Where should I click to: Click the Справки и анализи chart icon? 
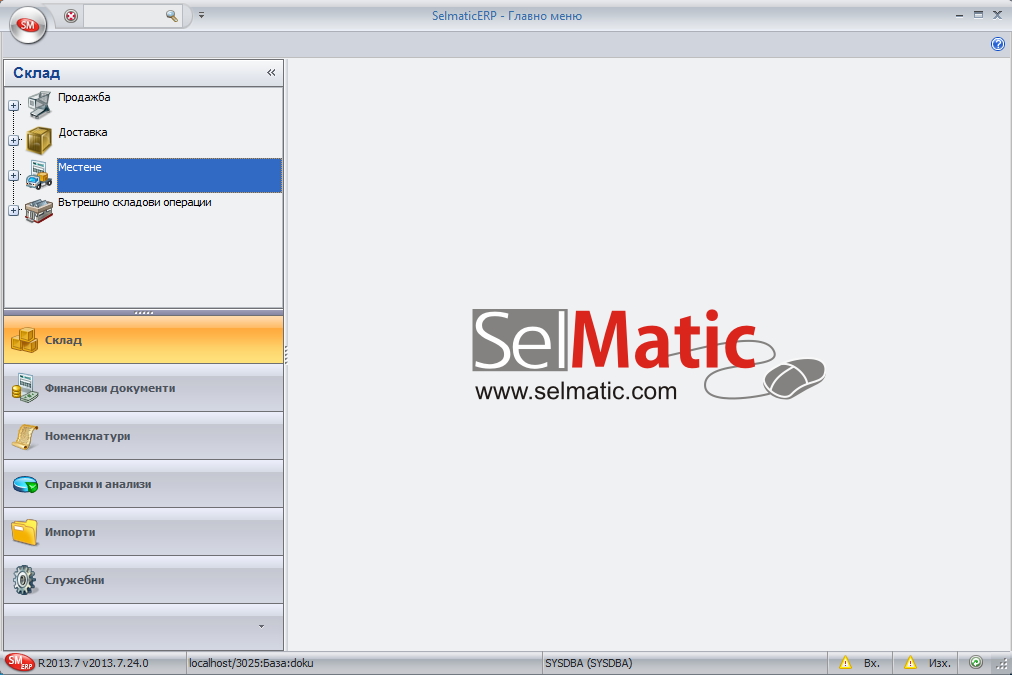25,485
